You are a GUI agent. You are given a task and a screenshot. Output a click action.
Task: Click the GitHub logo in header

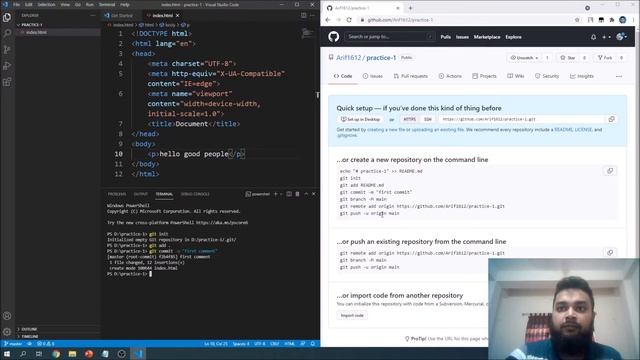point(333,37)
